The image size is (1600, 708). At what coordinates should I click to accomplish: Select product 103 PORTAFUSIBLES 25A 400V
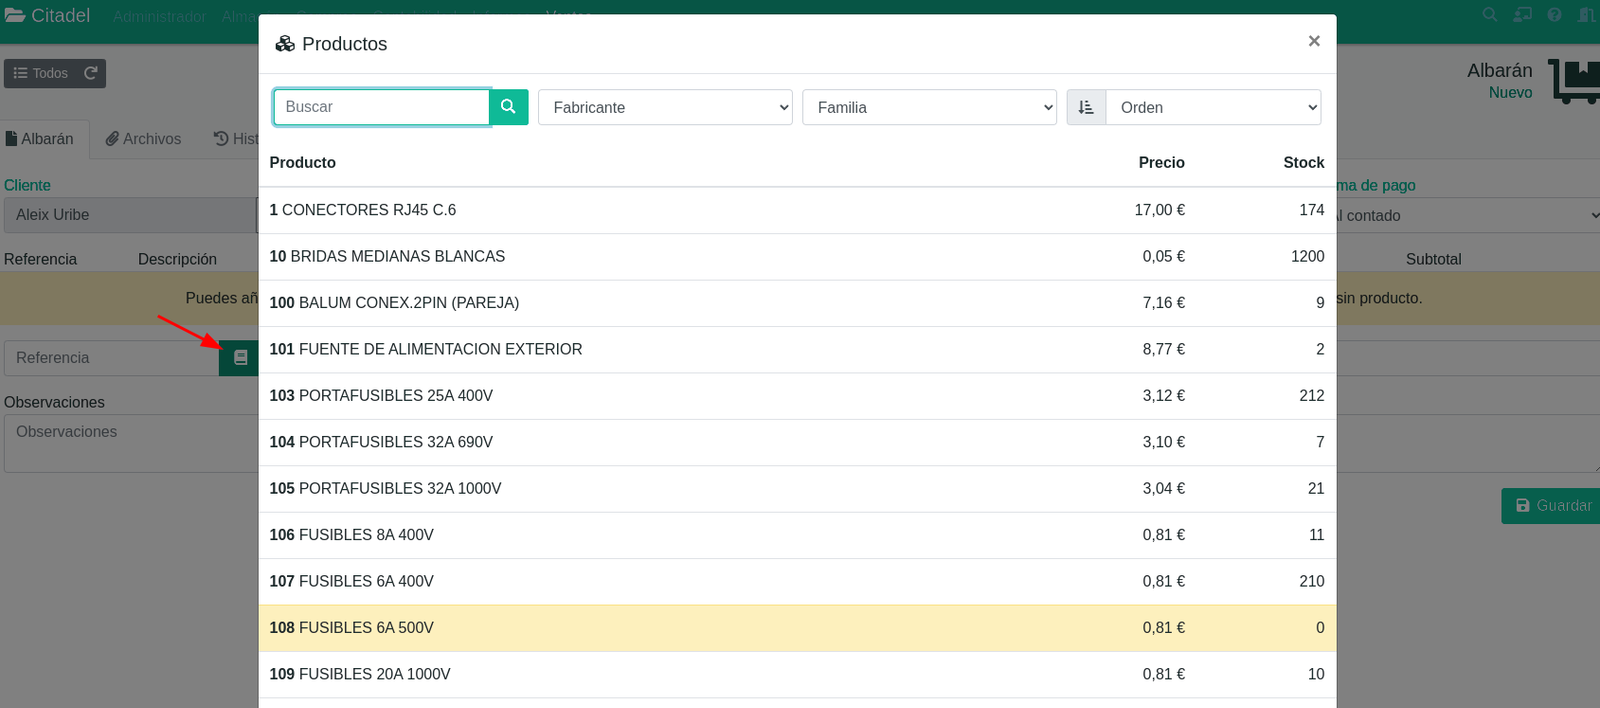pos(797,396)
